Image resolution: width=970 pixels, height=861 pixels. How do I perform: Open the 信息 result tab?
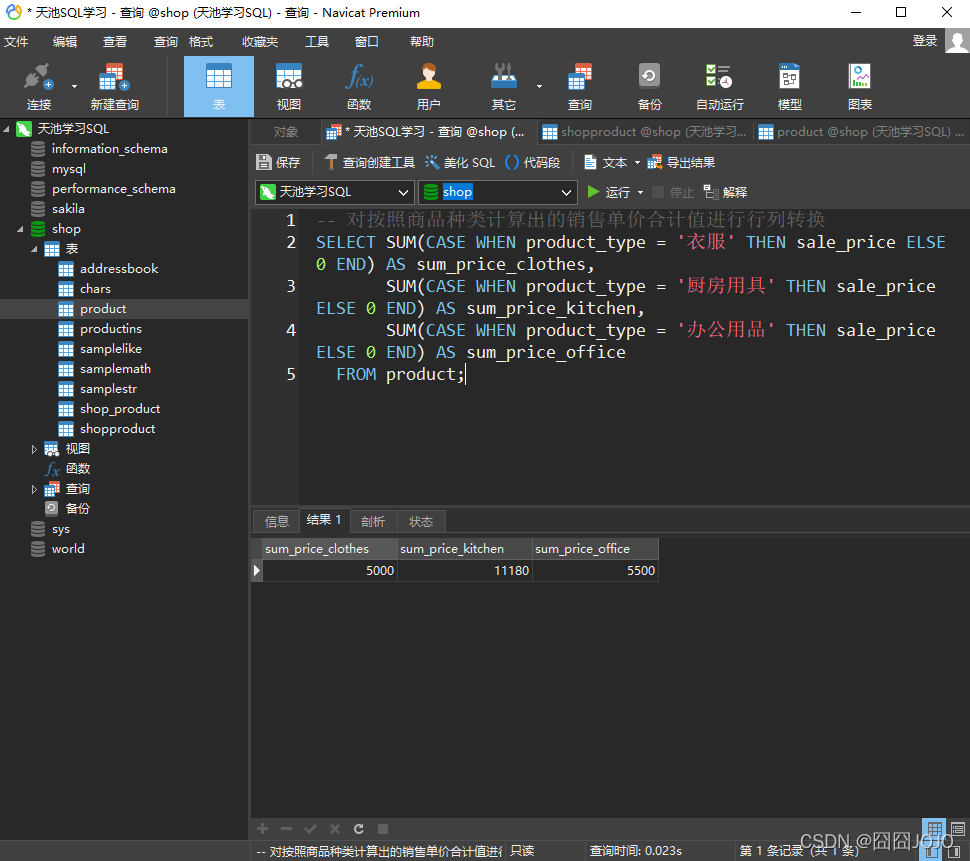click(x=277, y=521)
